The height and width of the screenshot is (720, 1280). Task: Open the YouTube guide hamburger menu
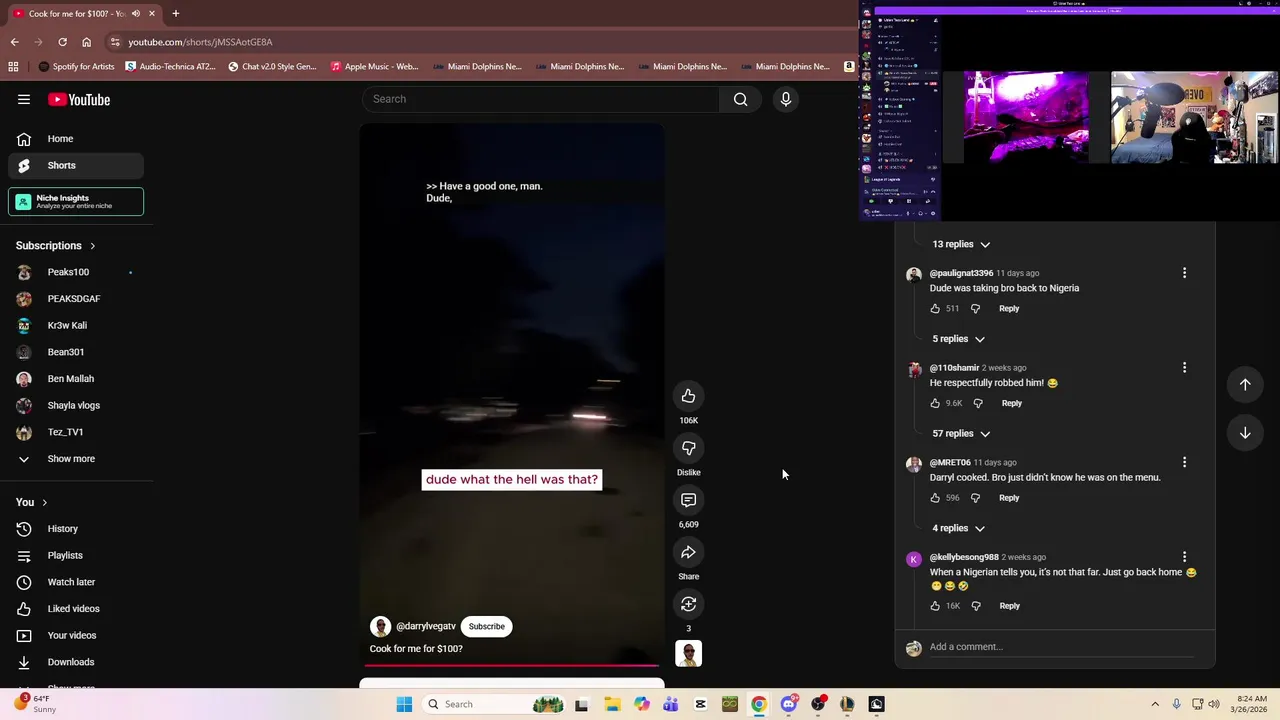coord(24,99)
